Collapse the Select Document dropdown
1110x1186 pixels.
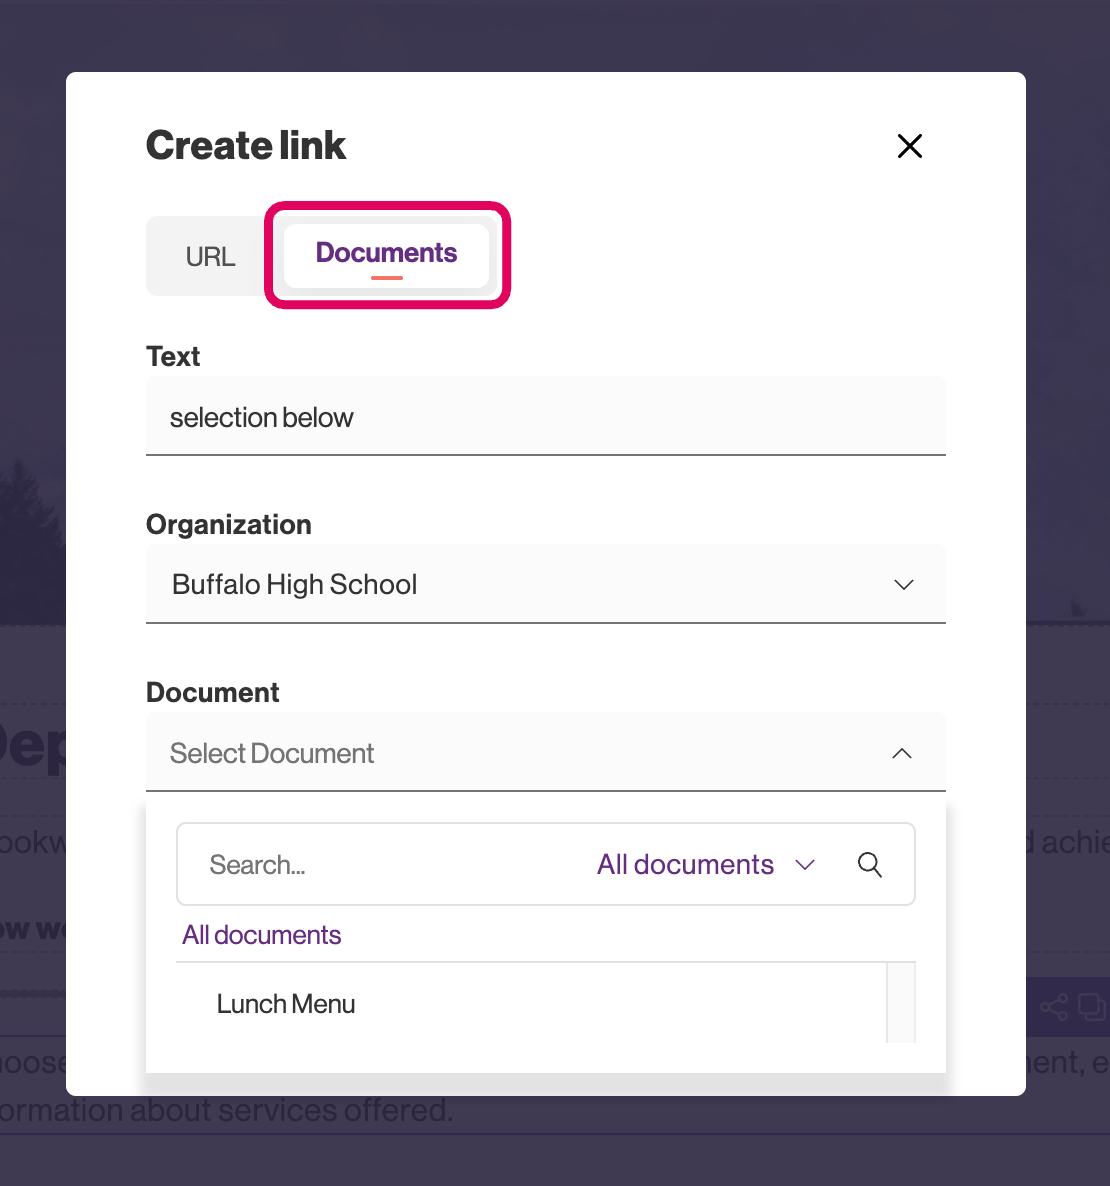(520, 753)
